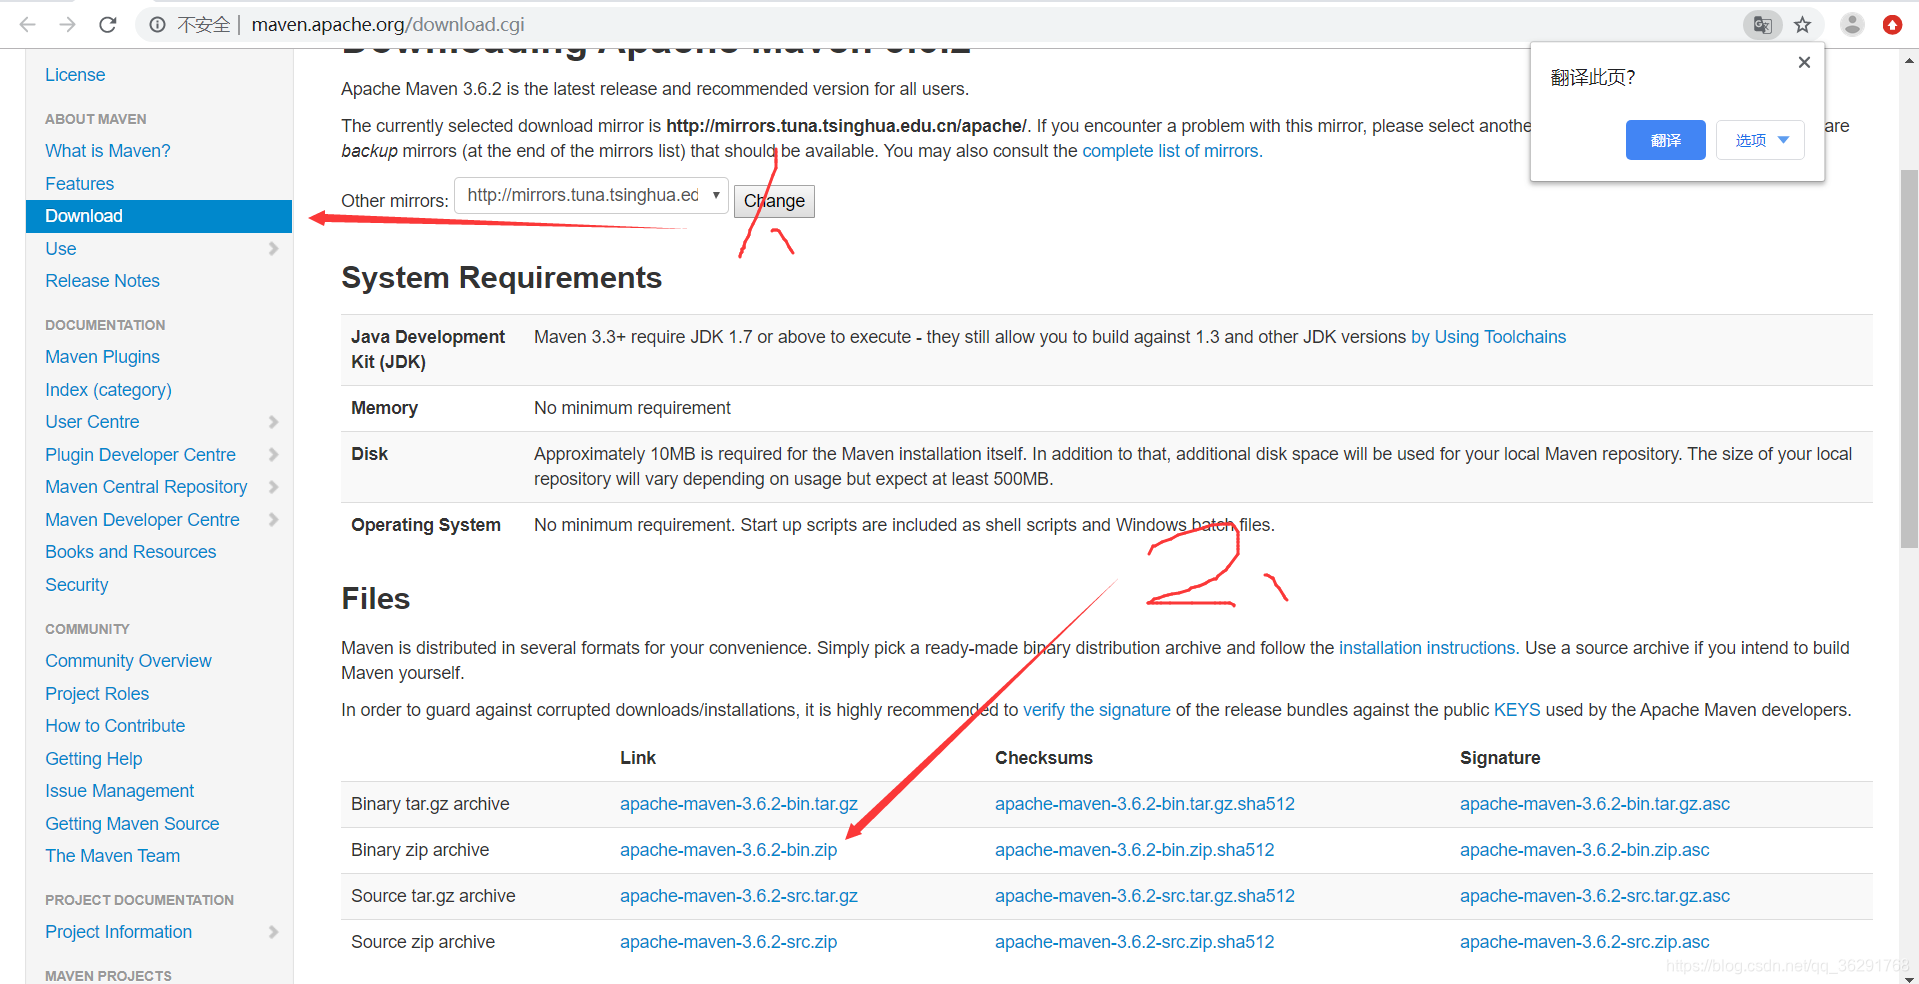Select the Download menu item
Image resolution: width=1919 pixels, height=984 pixels.
coord(159,216)
